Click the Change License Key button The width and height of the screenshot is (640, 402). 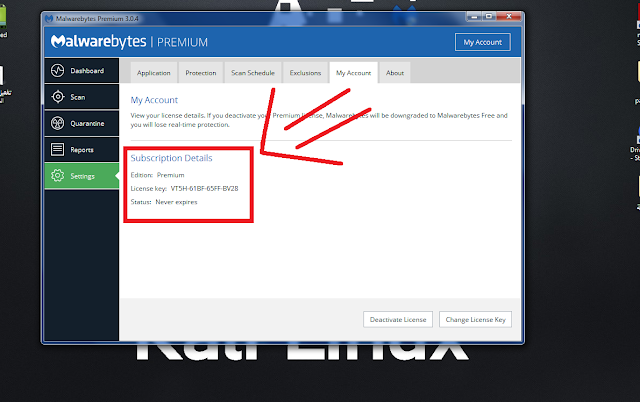click(476, 319)
